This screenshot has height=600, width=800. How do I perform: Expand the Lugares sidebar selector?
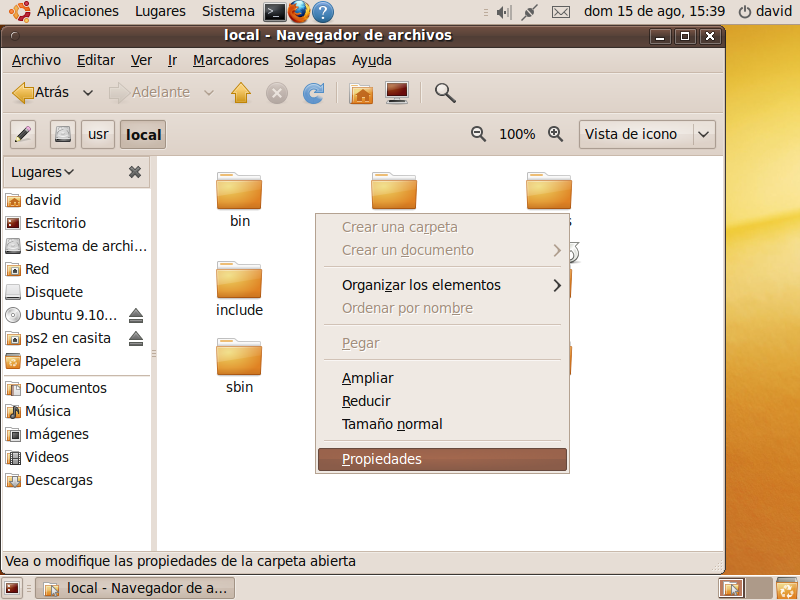click(x=43, y=172)
